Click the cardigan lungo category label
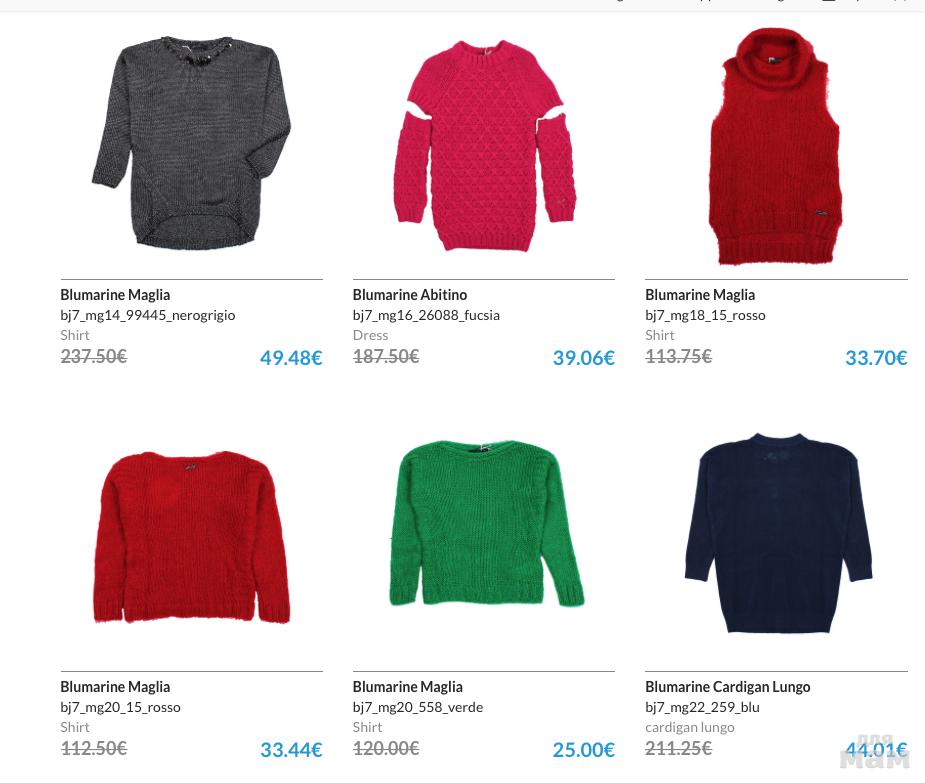925x783 pixels. [x=690, y=728]
